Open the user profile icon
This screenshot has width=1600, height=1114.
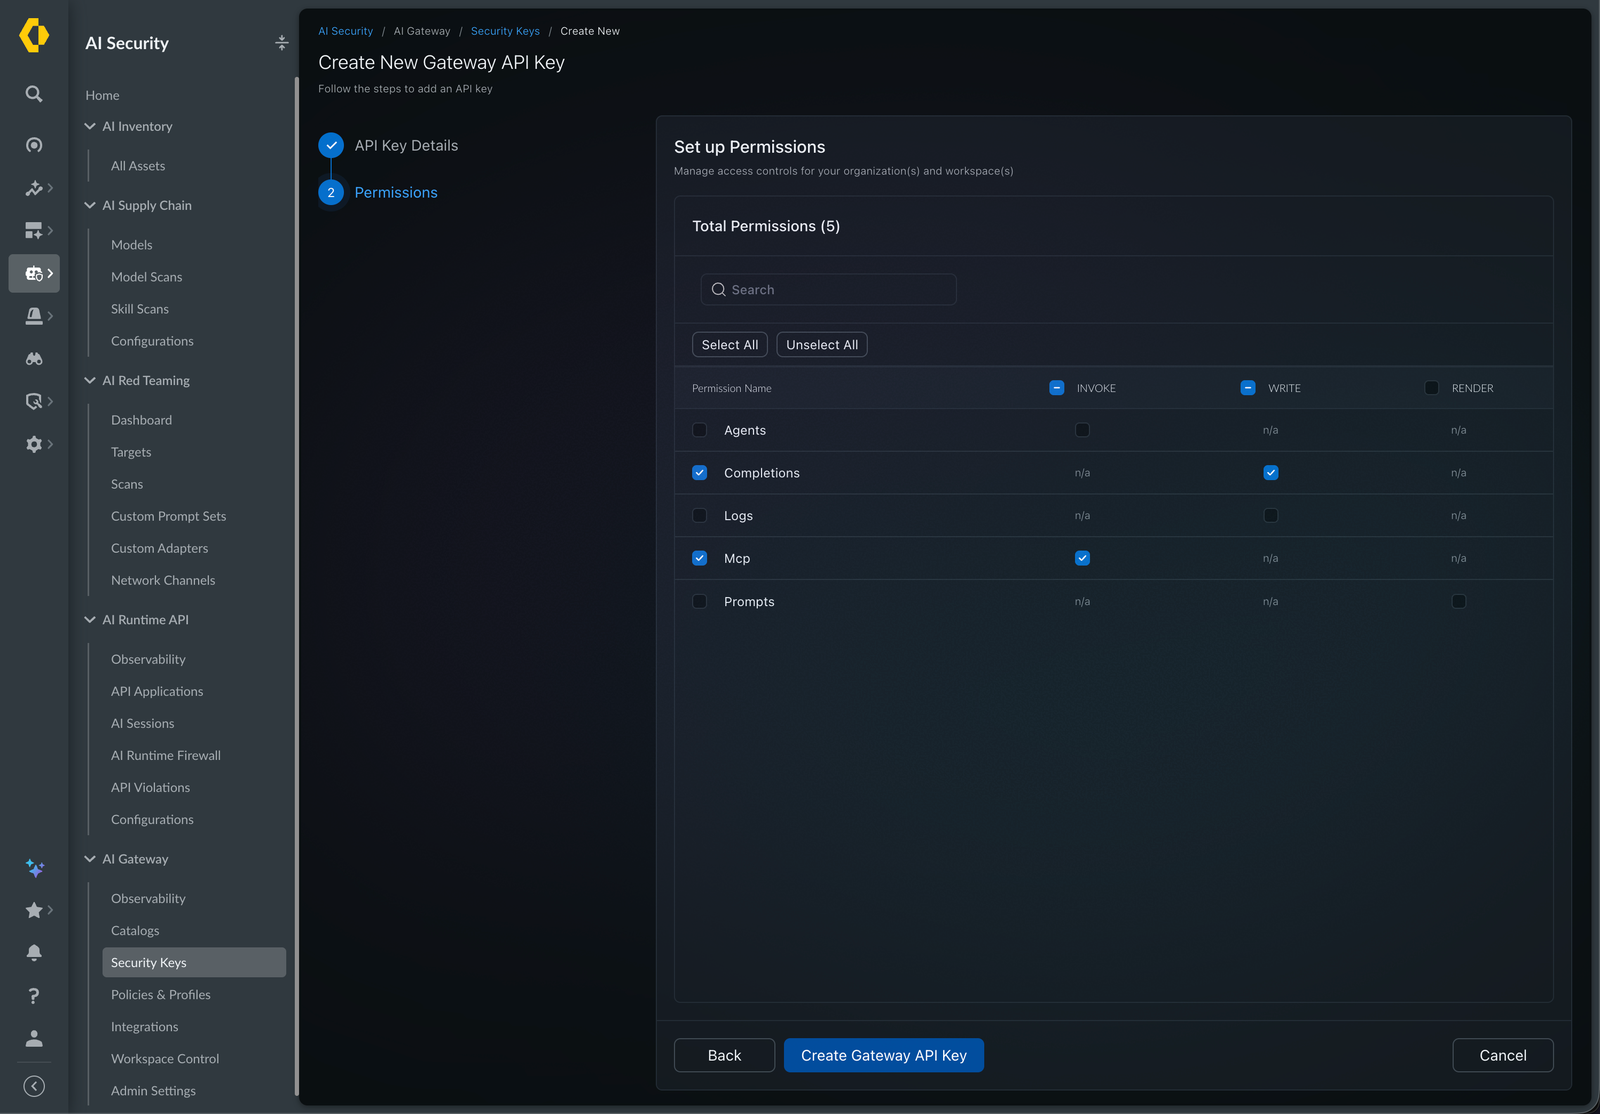tap(34, 1038)
